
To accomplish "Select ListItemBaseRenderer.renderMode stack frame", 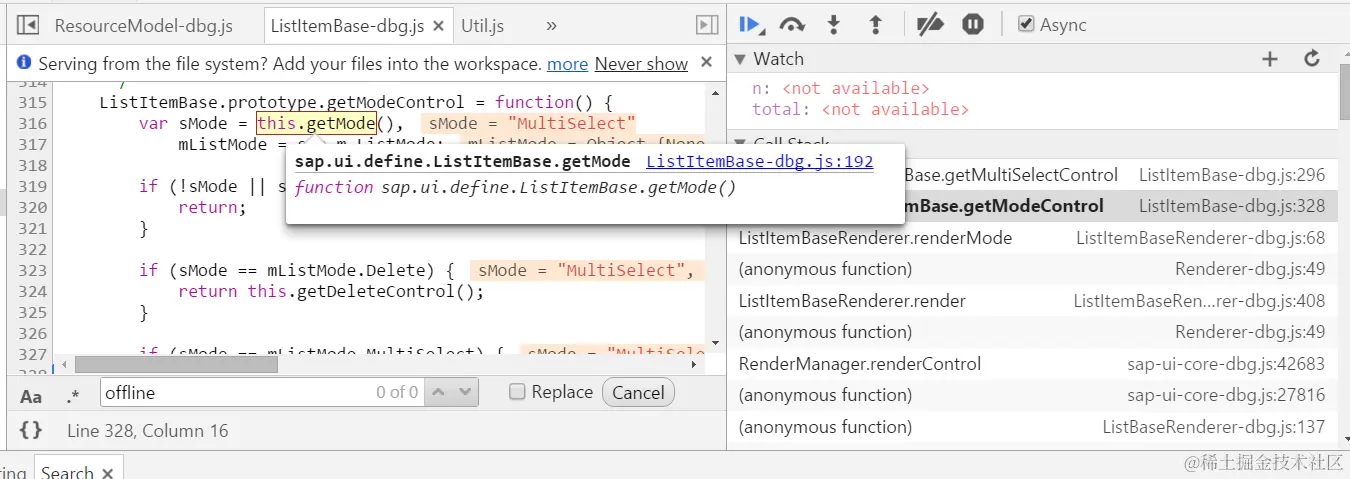I will 1033,238.
